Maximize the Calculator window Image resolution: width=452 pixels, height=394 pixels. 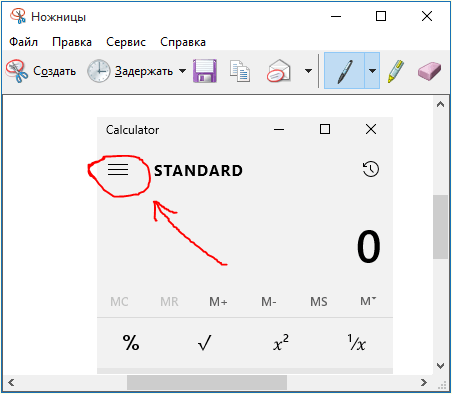(x=325, y=129)
